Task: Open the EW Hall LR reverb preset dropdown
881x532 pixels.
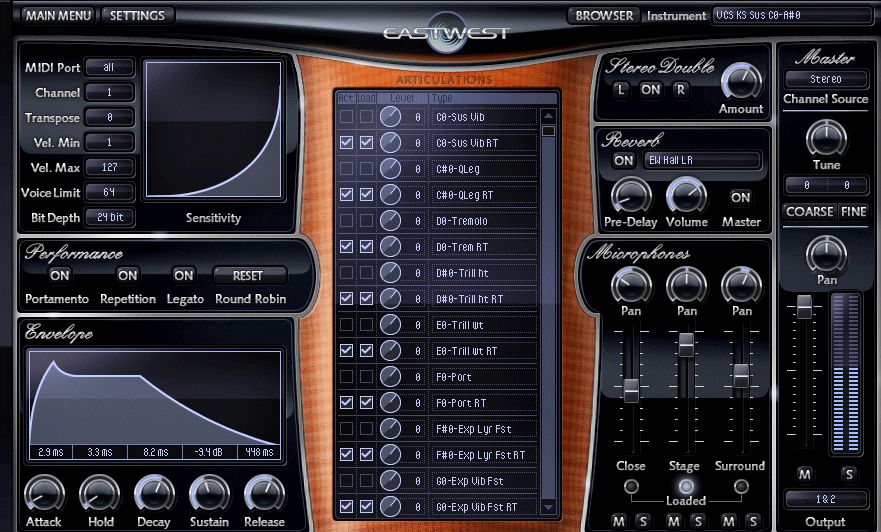Action: tap(702, 160)
